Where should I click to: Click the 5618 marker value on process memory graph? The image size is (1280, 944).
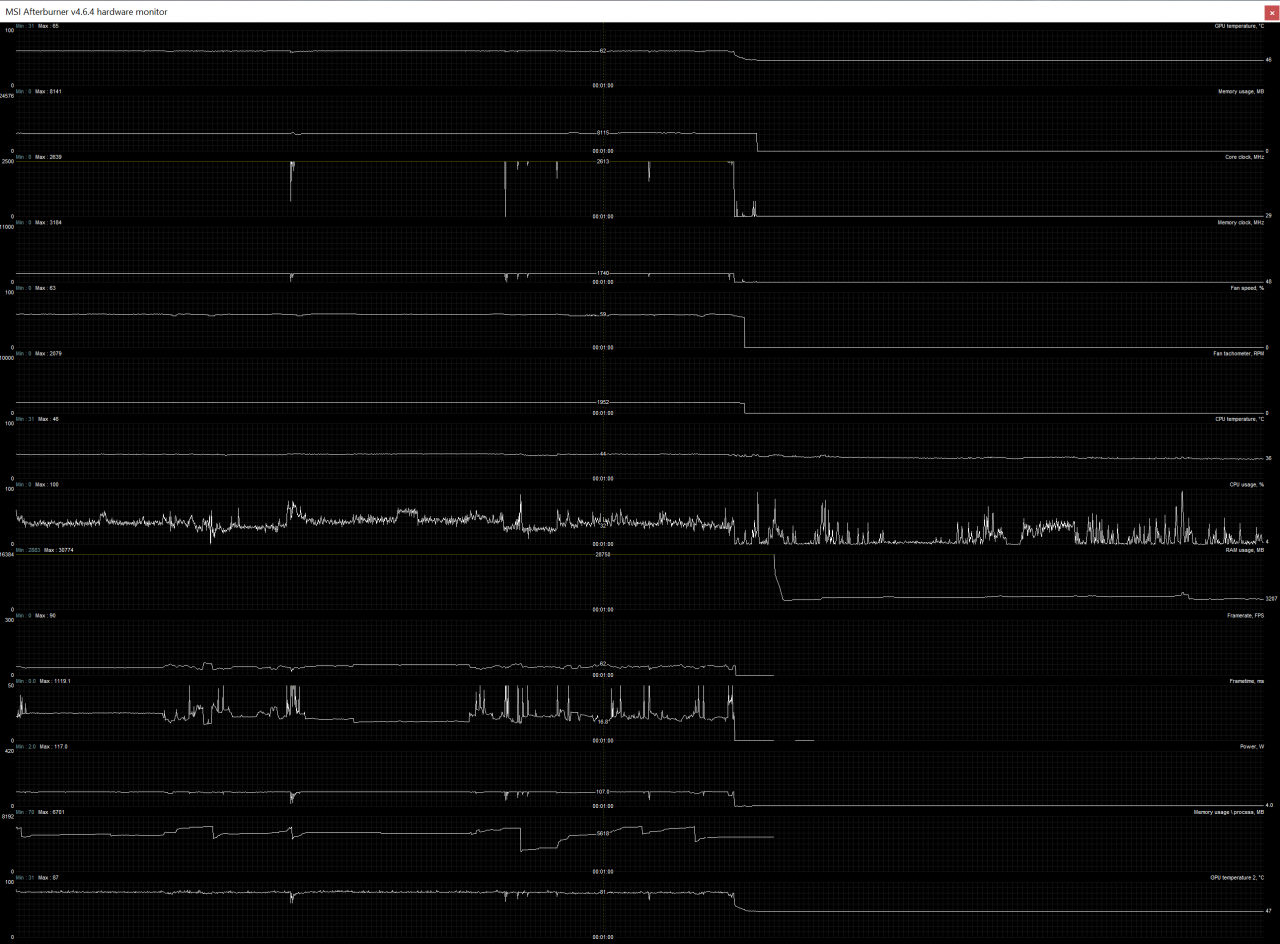(x=603, y=833)
